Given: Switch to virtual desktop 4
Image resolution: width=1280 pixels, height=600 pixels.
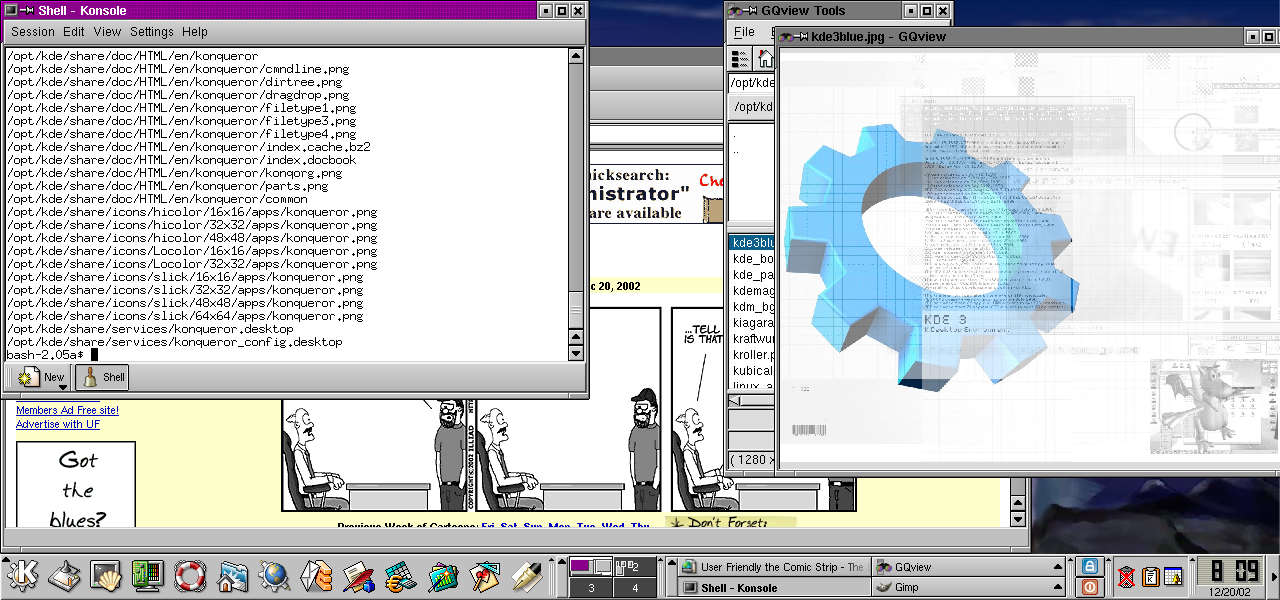Looking at the screenshot, I should pos(635,588).
